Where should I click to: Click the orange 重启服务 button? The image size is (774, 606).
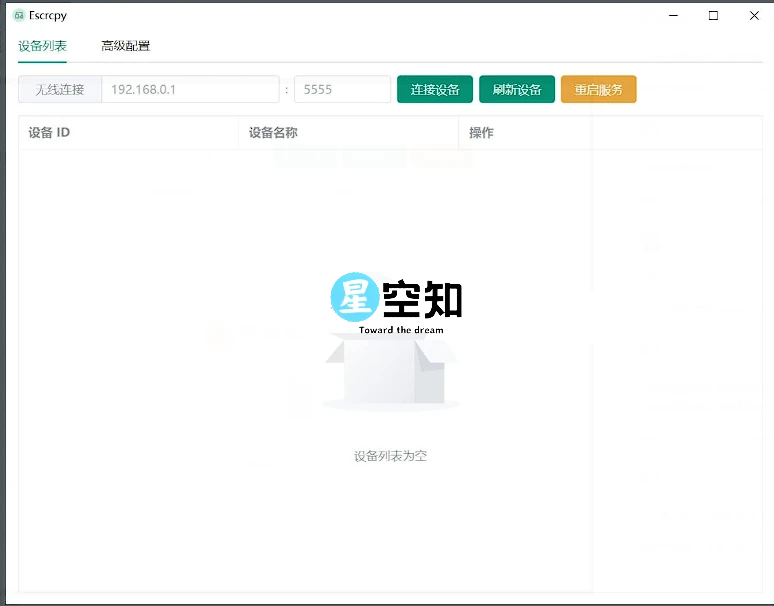(x=599, y=89)
